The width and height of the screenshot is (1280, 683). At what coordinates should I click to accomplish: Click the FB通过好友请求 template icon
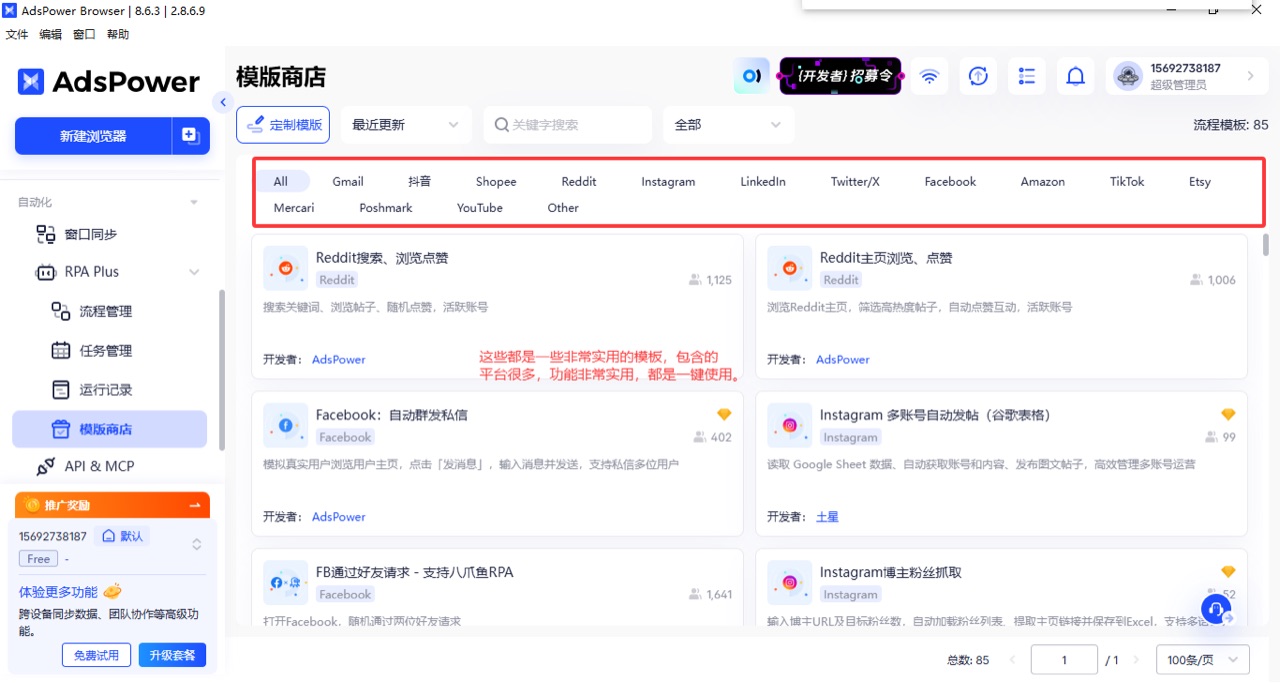coord(285,582)
